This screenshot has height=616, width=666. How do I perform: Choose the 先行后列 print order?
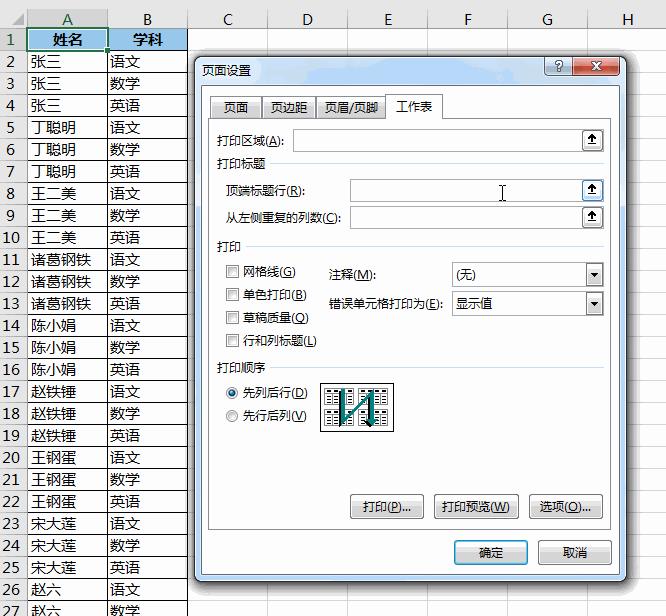[x=232, y=416]
